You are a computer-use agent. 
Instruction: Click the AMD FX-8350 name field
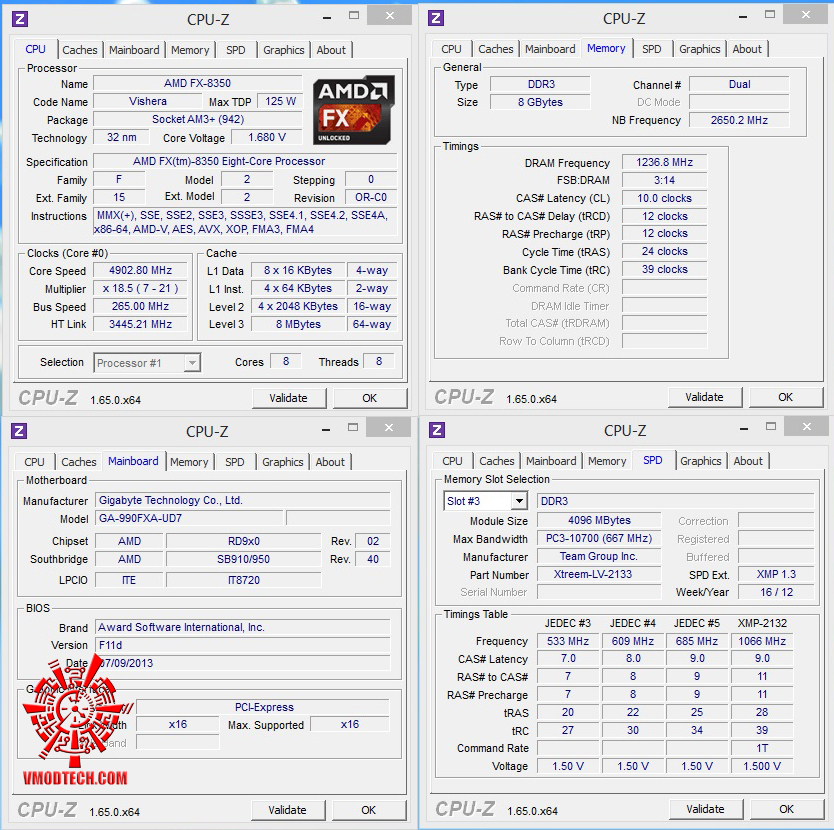pyautogui.click(x=197, y=84)
